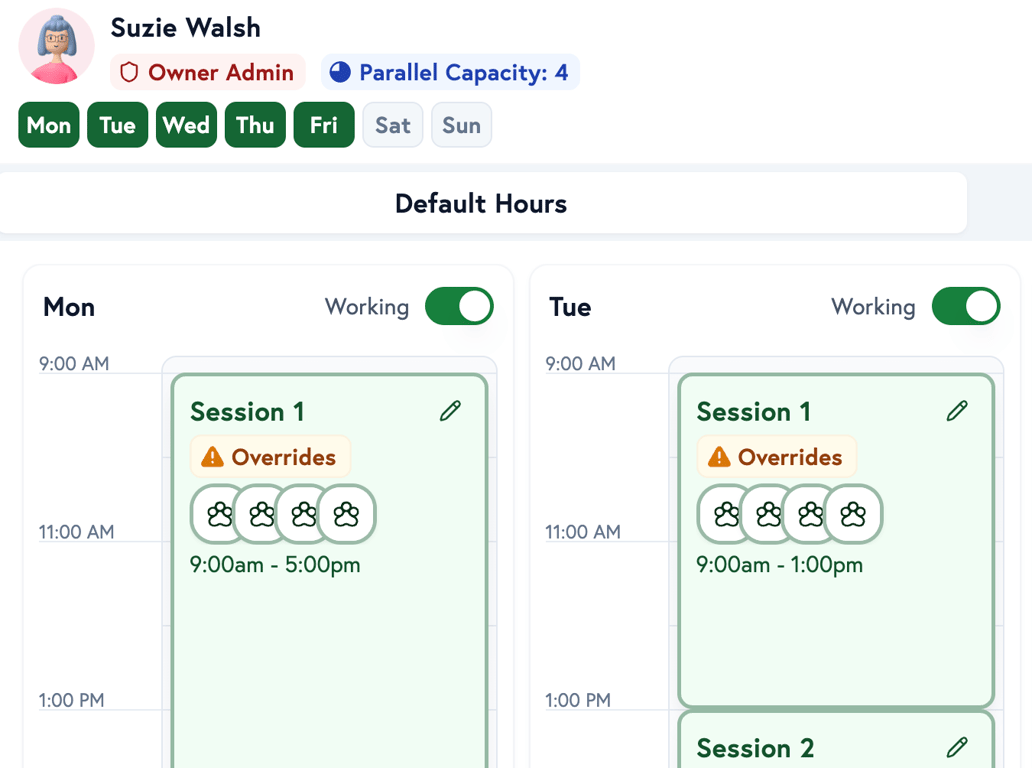Viewport: 1032px width, 768px height.
Task: Click the Owner Admin shield icon
Action: tap(130, 72)
